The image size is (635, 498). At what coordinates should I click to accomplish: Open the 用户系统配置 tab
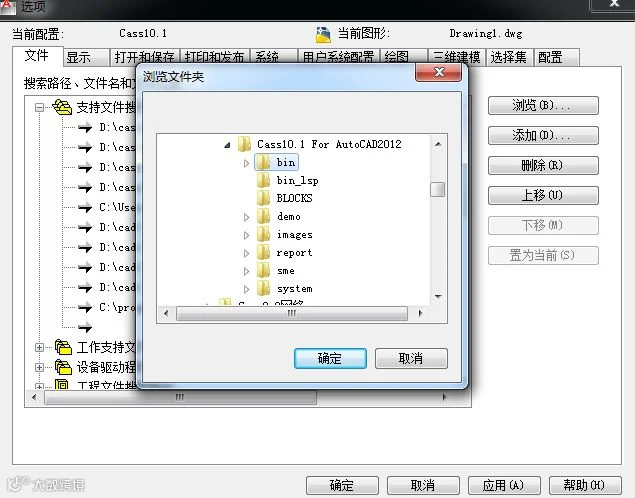coord(339,57)
